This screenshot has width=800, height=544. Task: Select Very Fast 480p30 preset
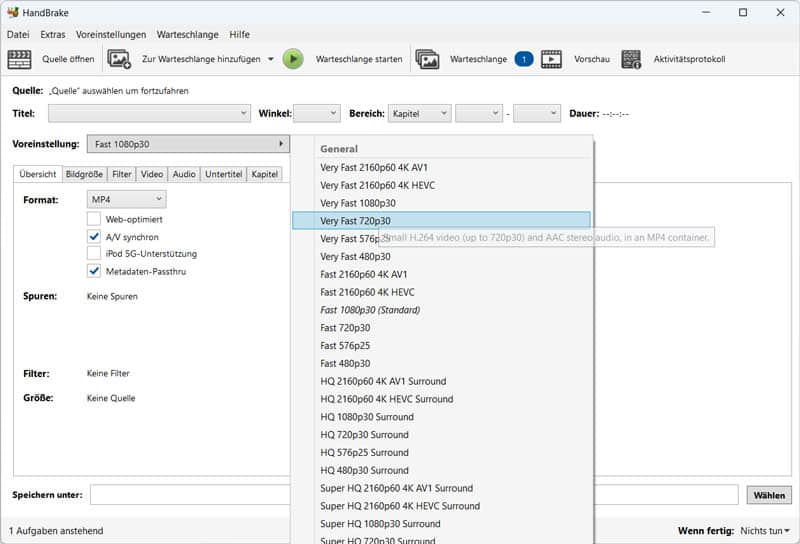click(x=441, y=257)
